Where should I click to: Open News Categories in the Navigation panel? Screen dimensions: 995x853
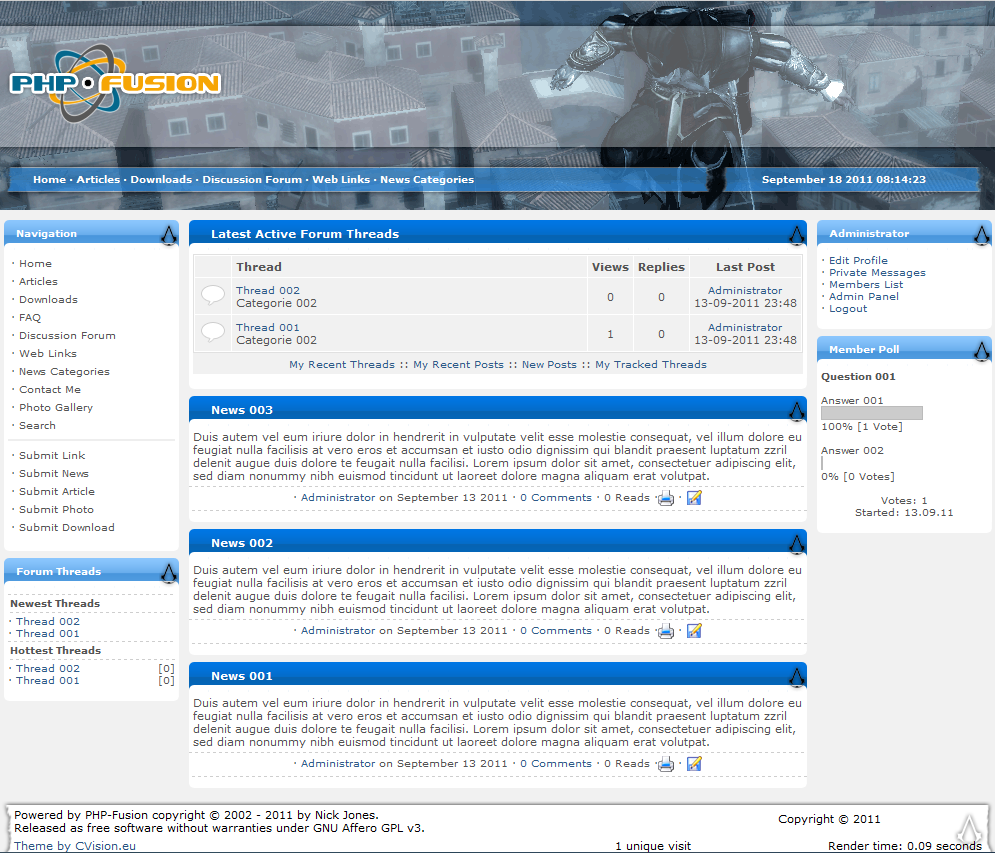pyautogui.click(x=64, y=371)
